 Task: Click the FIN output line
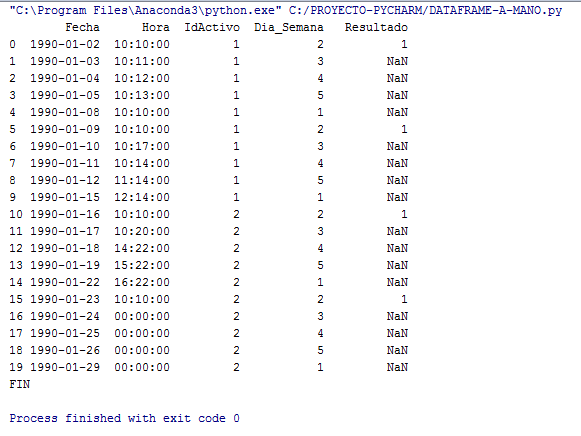point(20,384)
